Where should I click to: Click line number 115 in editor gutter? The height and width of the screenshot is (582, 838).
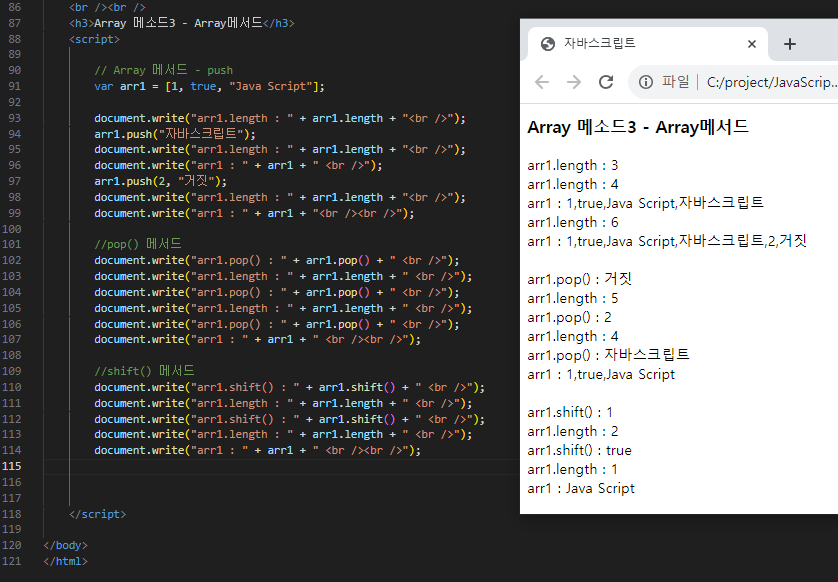(12, 466)
